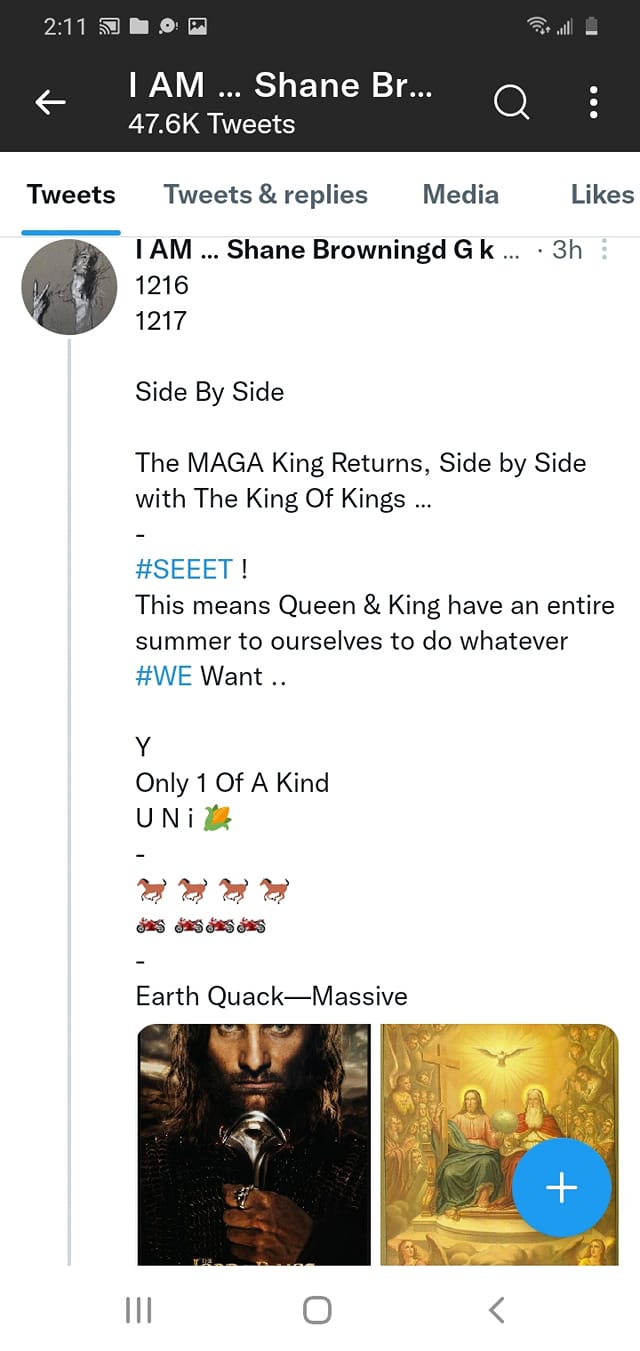Tap the tweet author name
The image size is (640, 1351).
pos(315,250)
